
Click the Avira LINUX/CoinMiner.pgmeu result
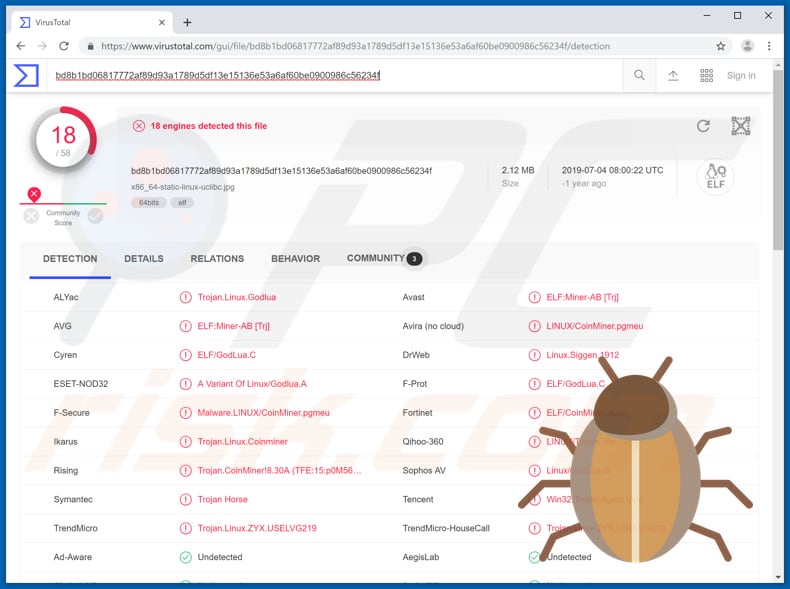(595, 326)
